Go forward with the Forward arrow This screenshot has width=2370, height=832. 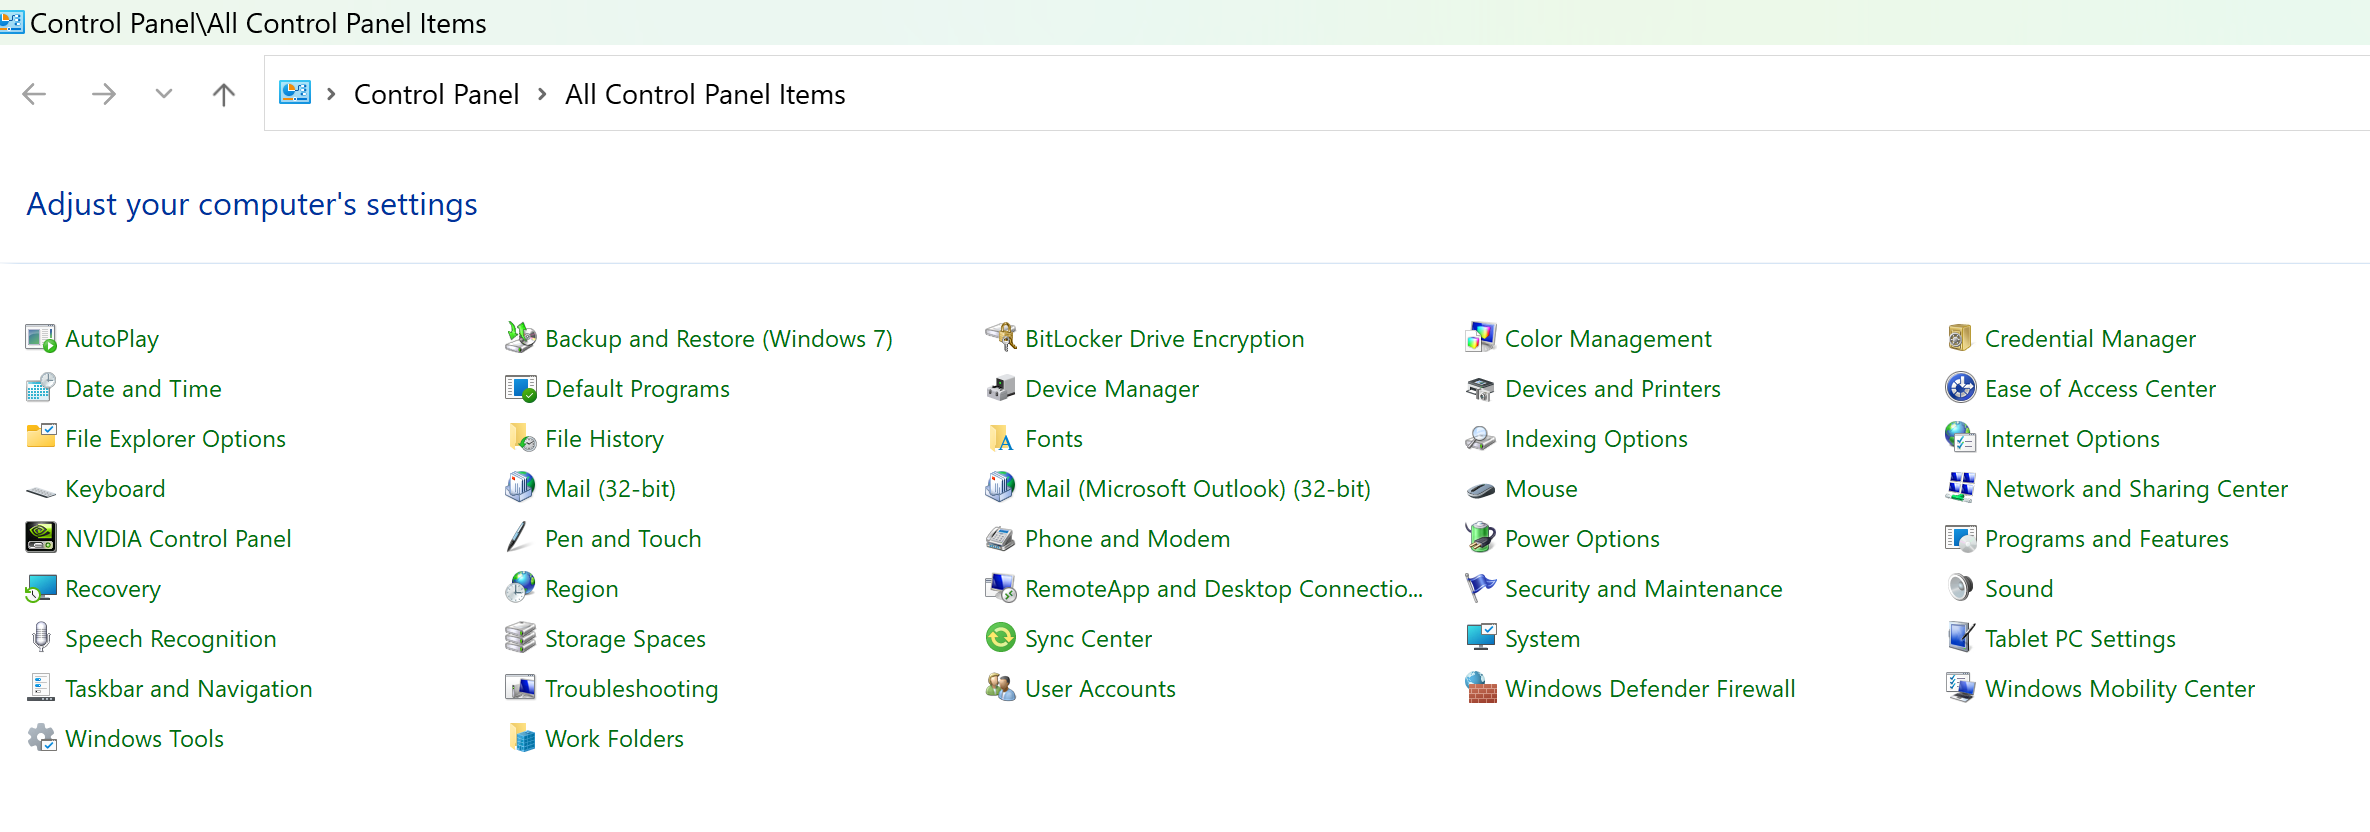(x=103, y=95)
